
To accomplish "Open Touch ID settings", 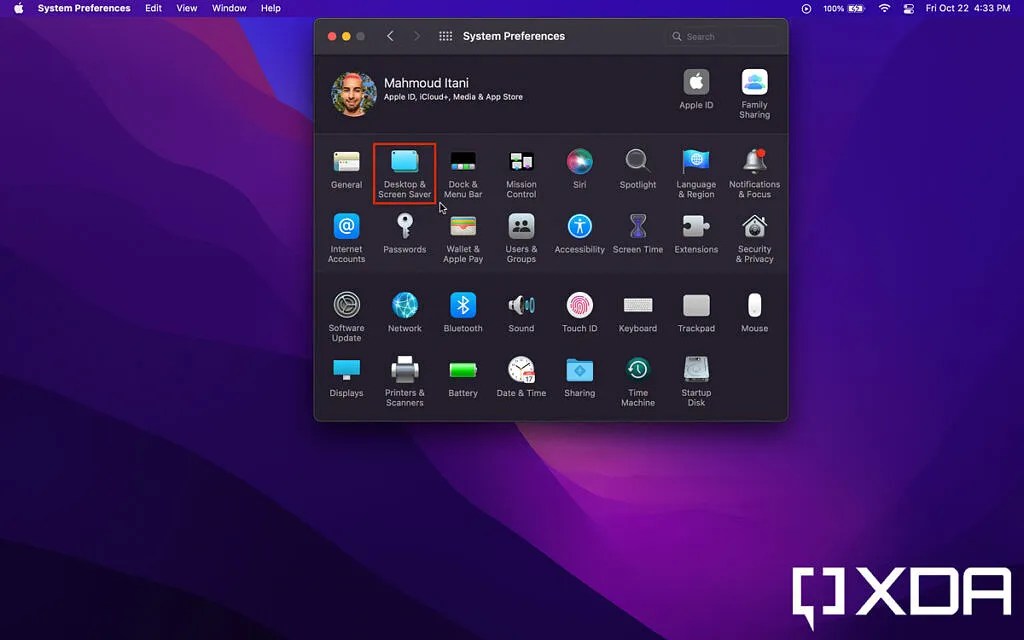I will pyautogui.click(x=579, y=311).
